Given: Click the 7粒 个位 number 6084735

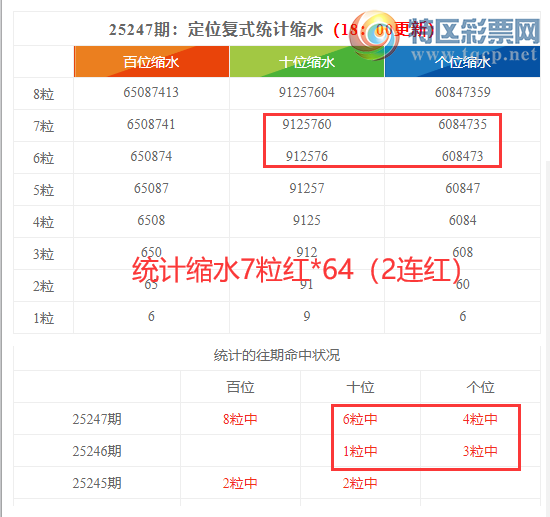Looking at the screenshot, I should pyautogui.click(x=463, y=125).
